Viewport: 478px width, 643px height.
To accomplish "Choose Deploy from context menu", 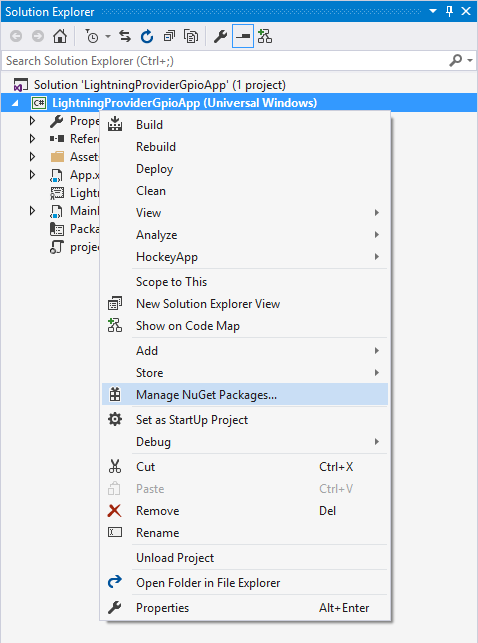I will click(x=245, y=169).
